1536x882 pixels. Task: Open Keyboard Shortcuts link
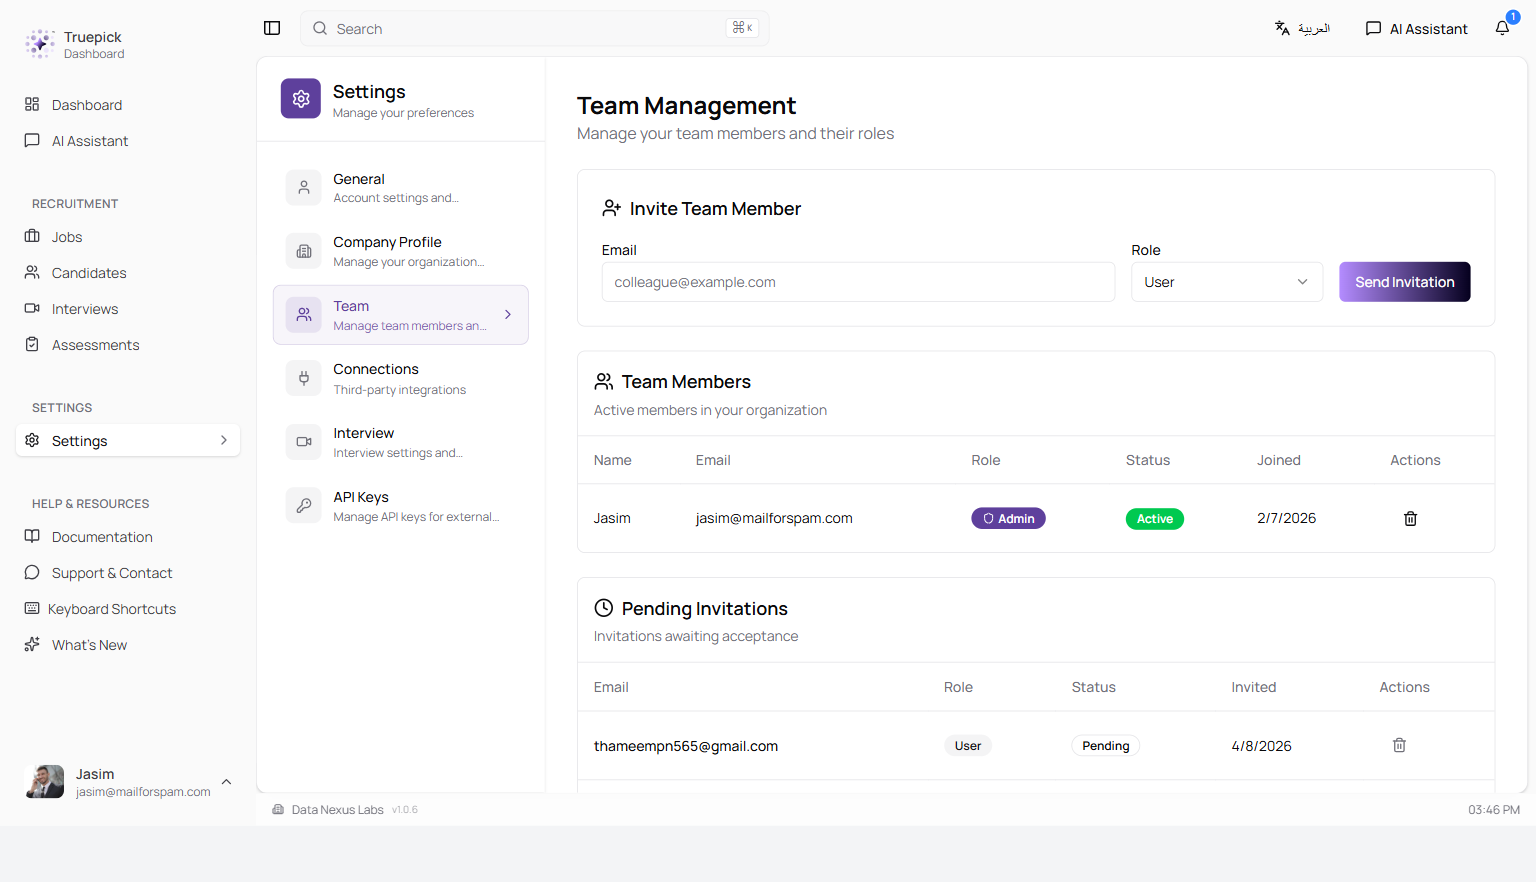(x=111, y=609)
